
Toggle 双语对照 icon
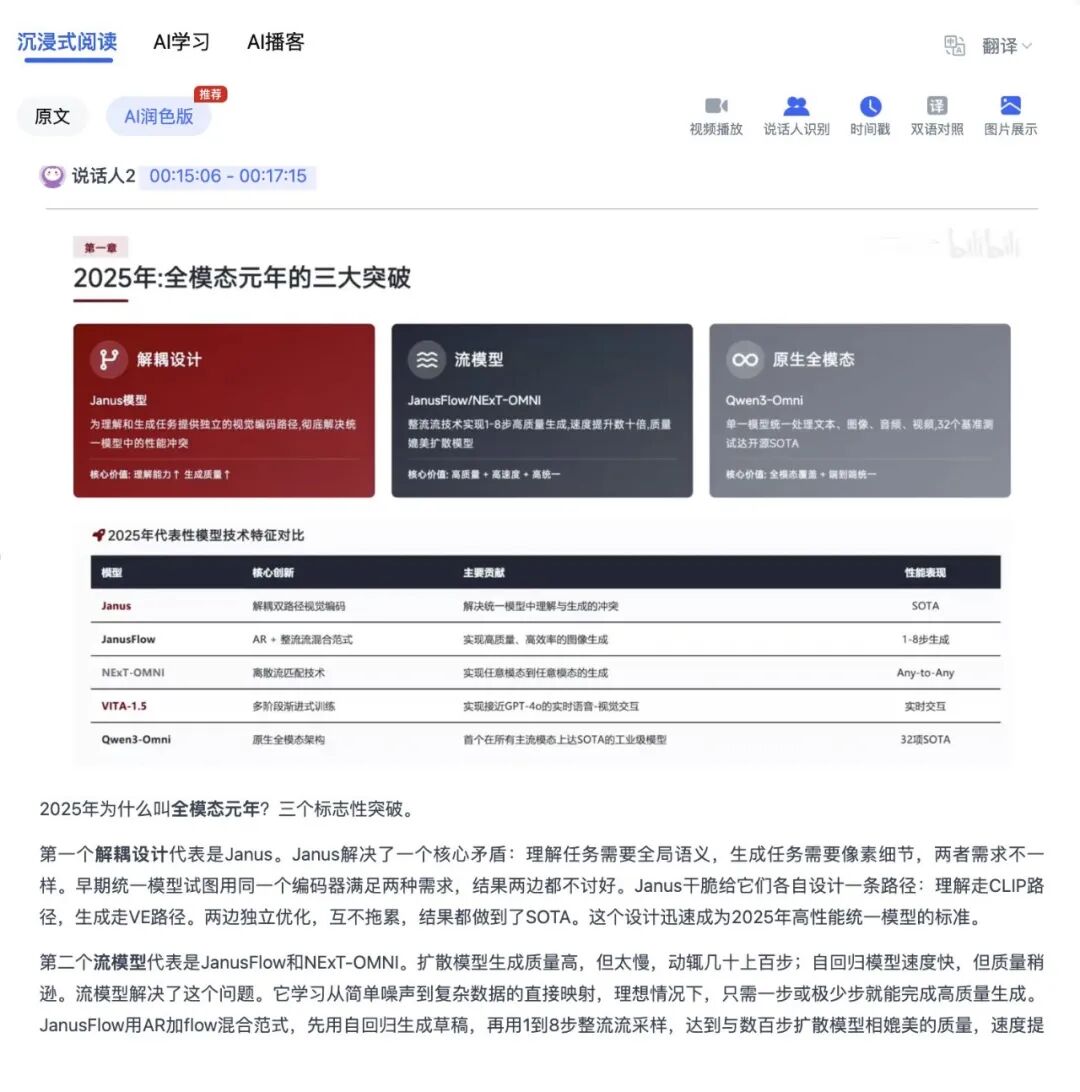tap(937, 106)
